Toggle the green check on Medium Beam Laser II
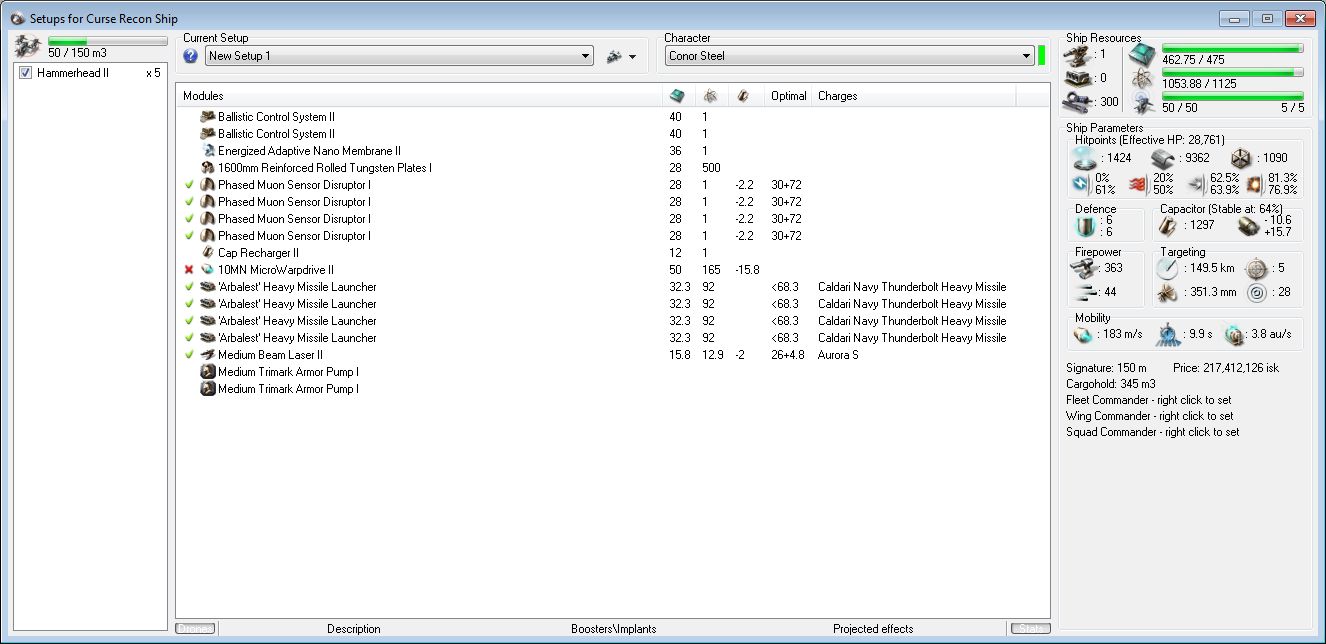Image resolution: width=1326 pixels, height=644 pixels. click(189, 355)
